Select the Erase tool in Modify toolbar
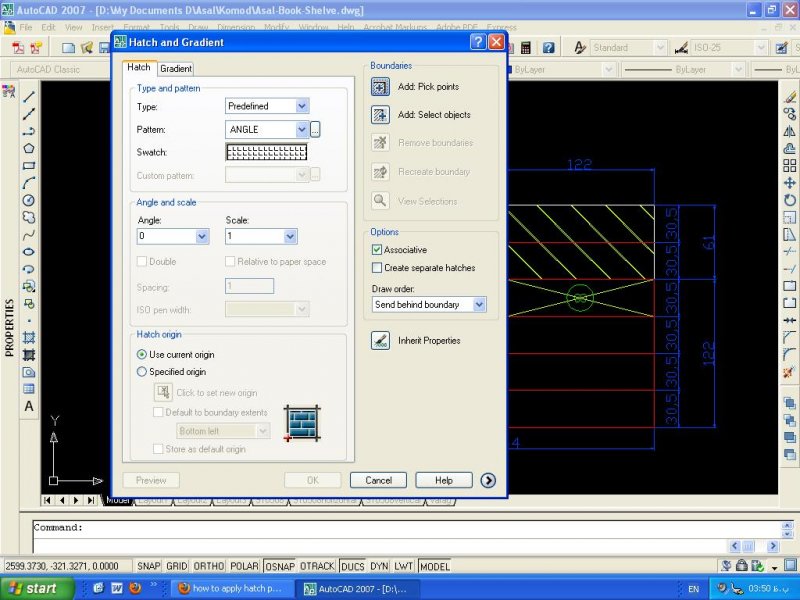The height and width of the screenshot is (600, 800). (789, 97)
